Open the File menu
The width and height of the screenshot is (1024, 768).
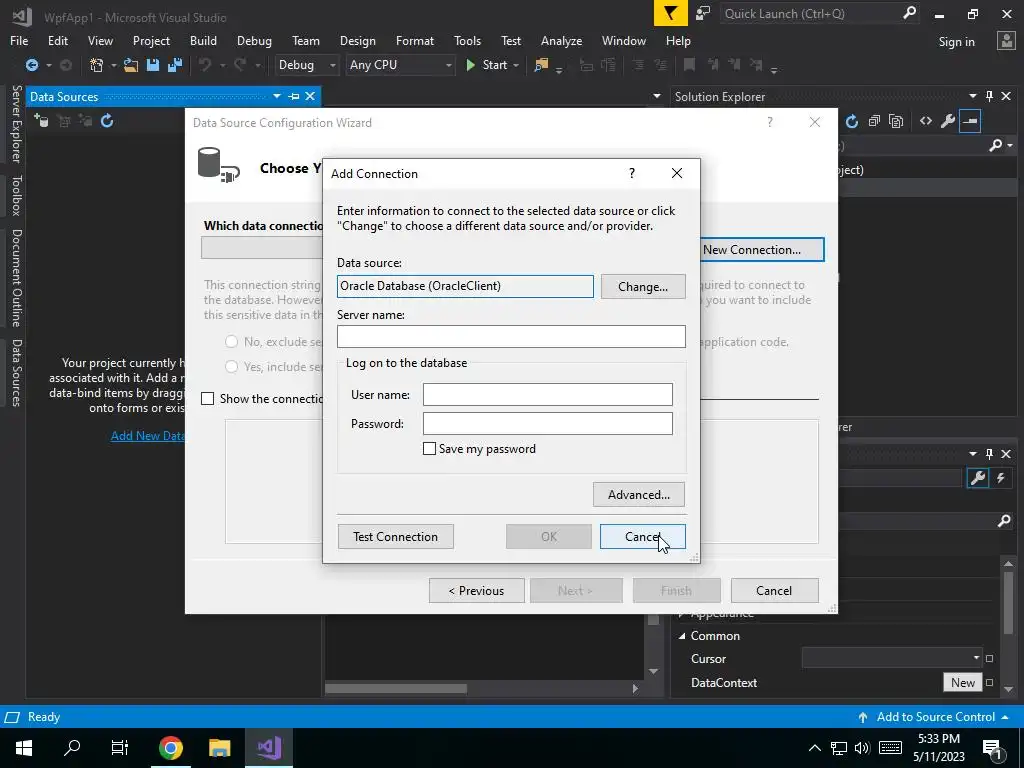19,40
